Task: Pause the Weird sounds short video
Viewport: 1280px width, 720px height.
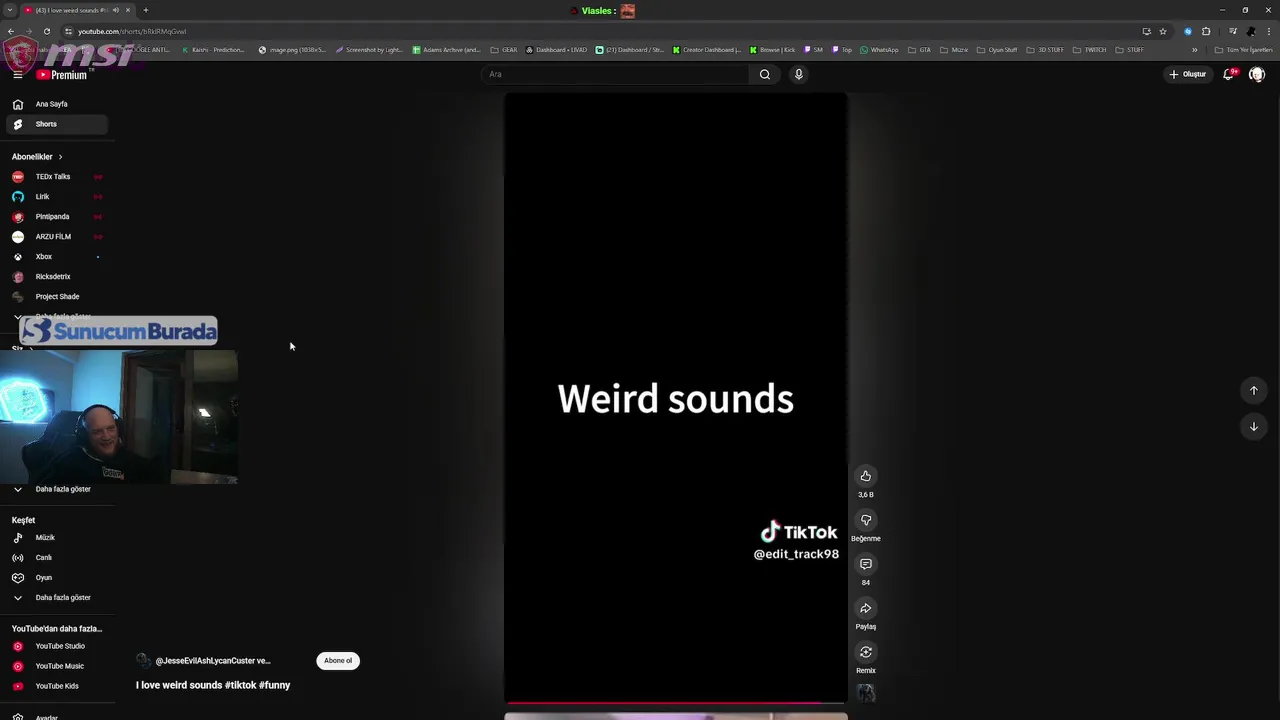Action: point(676,398)
